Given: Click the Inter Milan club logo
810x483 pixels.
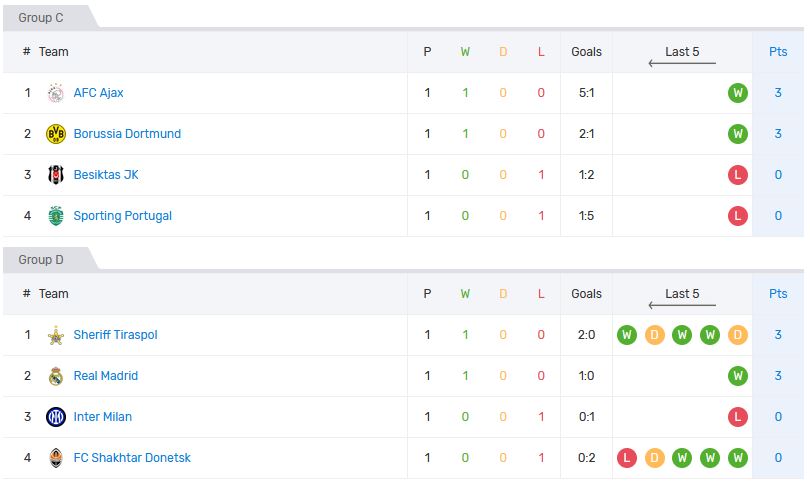Looking at the screenshot, I should coord(56,417).
